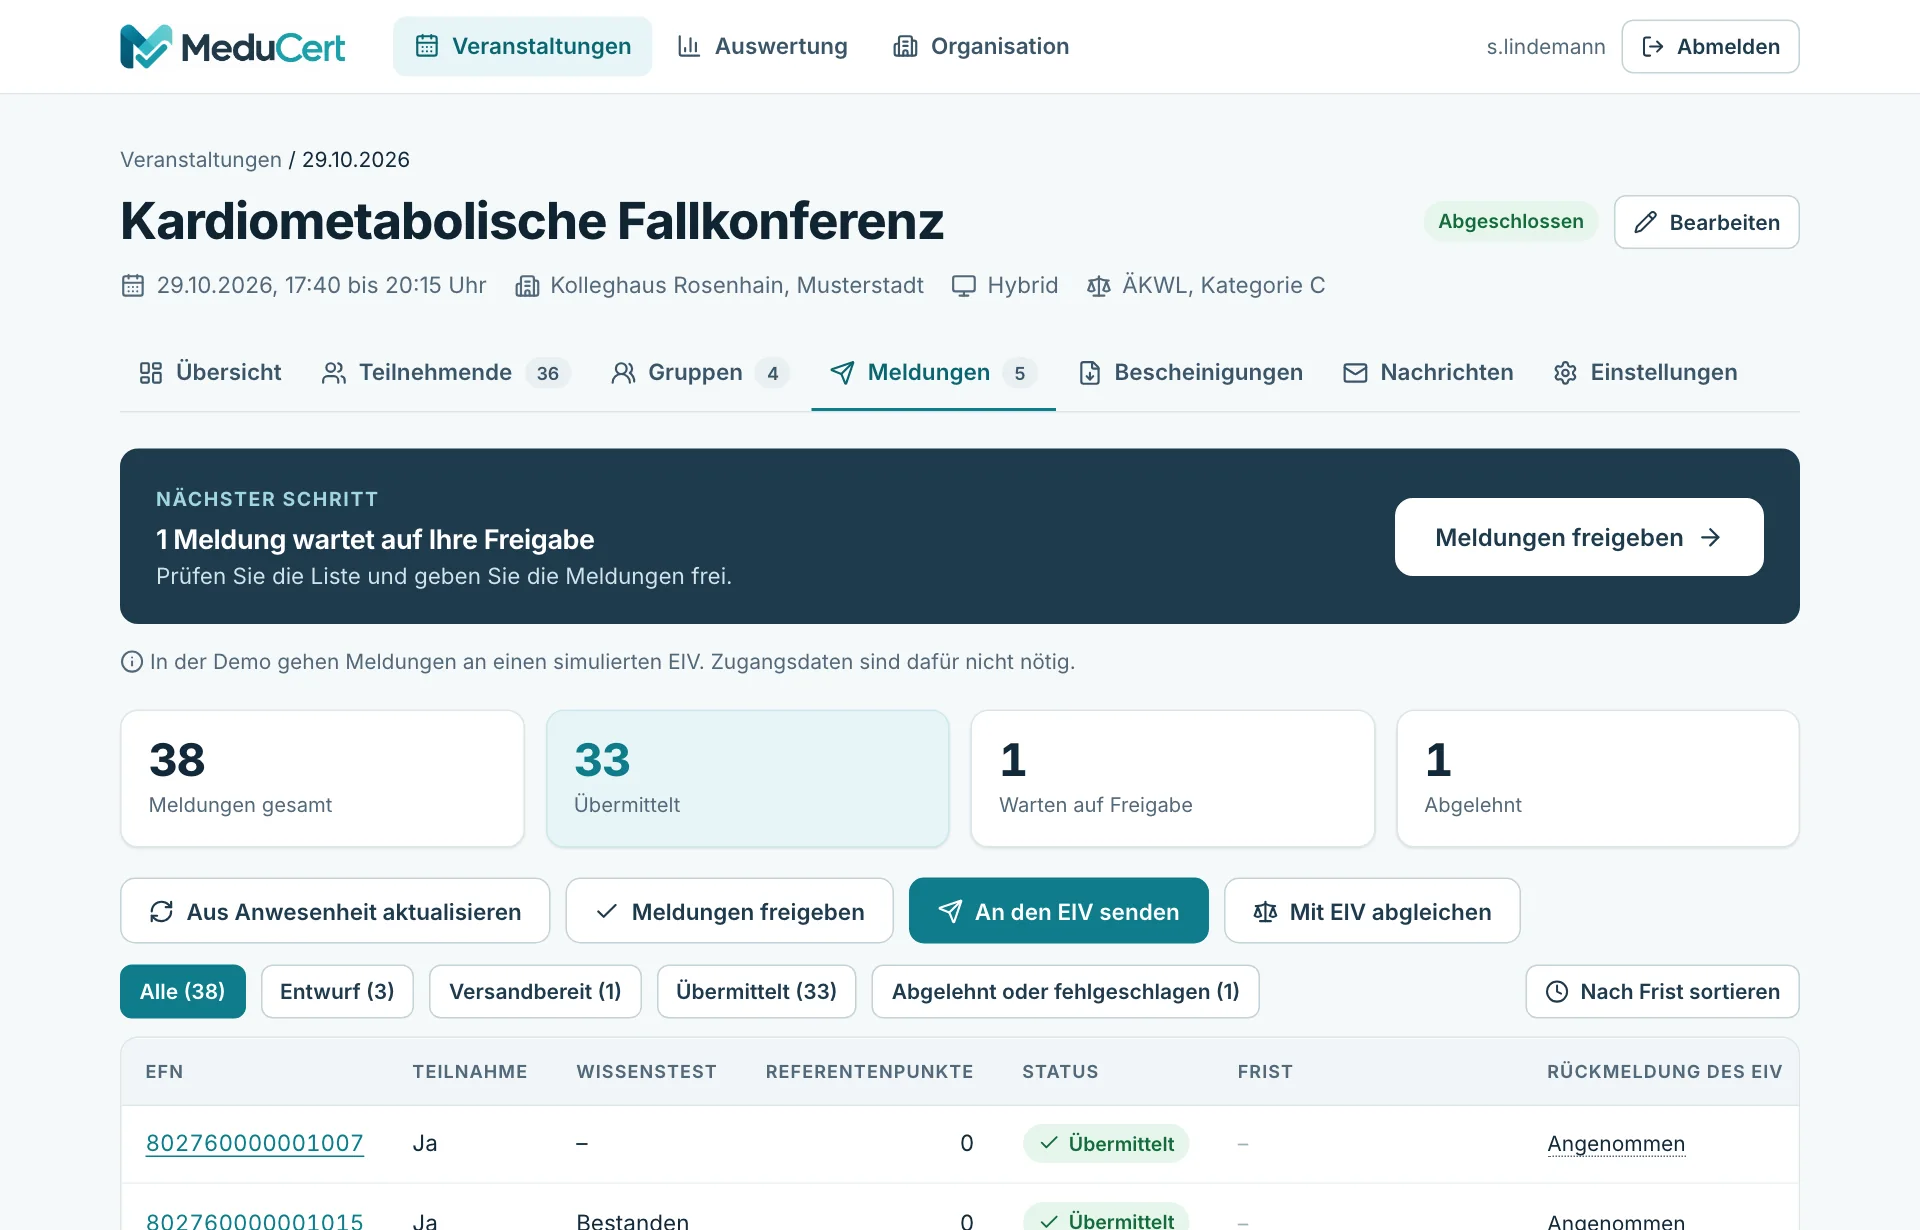
Task: Click the Kolleghaus Rosenhain, Musterstadt location text
Action: (737, 286)
